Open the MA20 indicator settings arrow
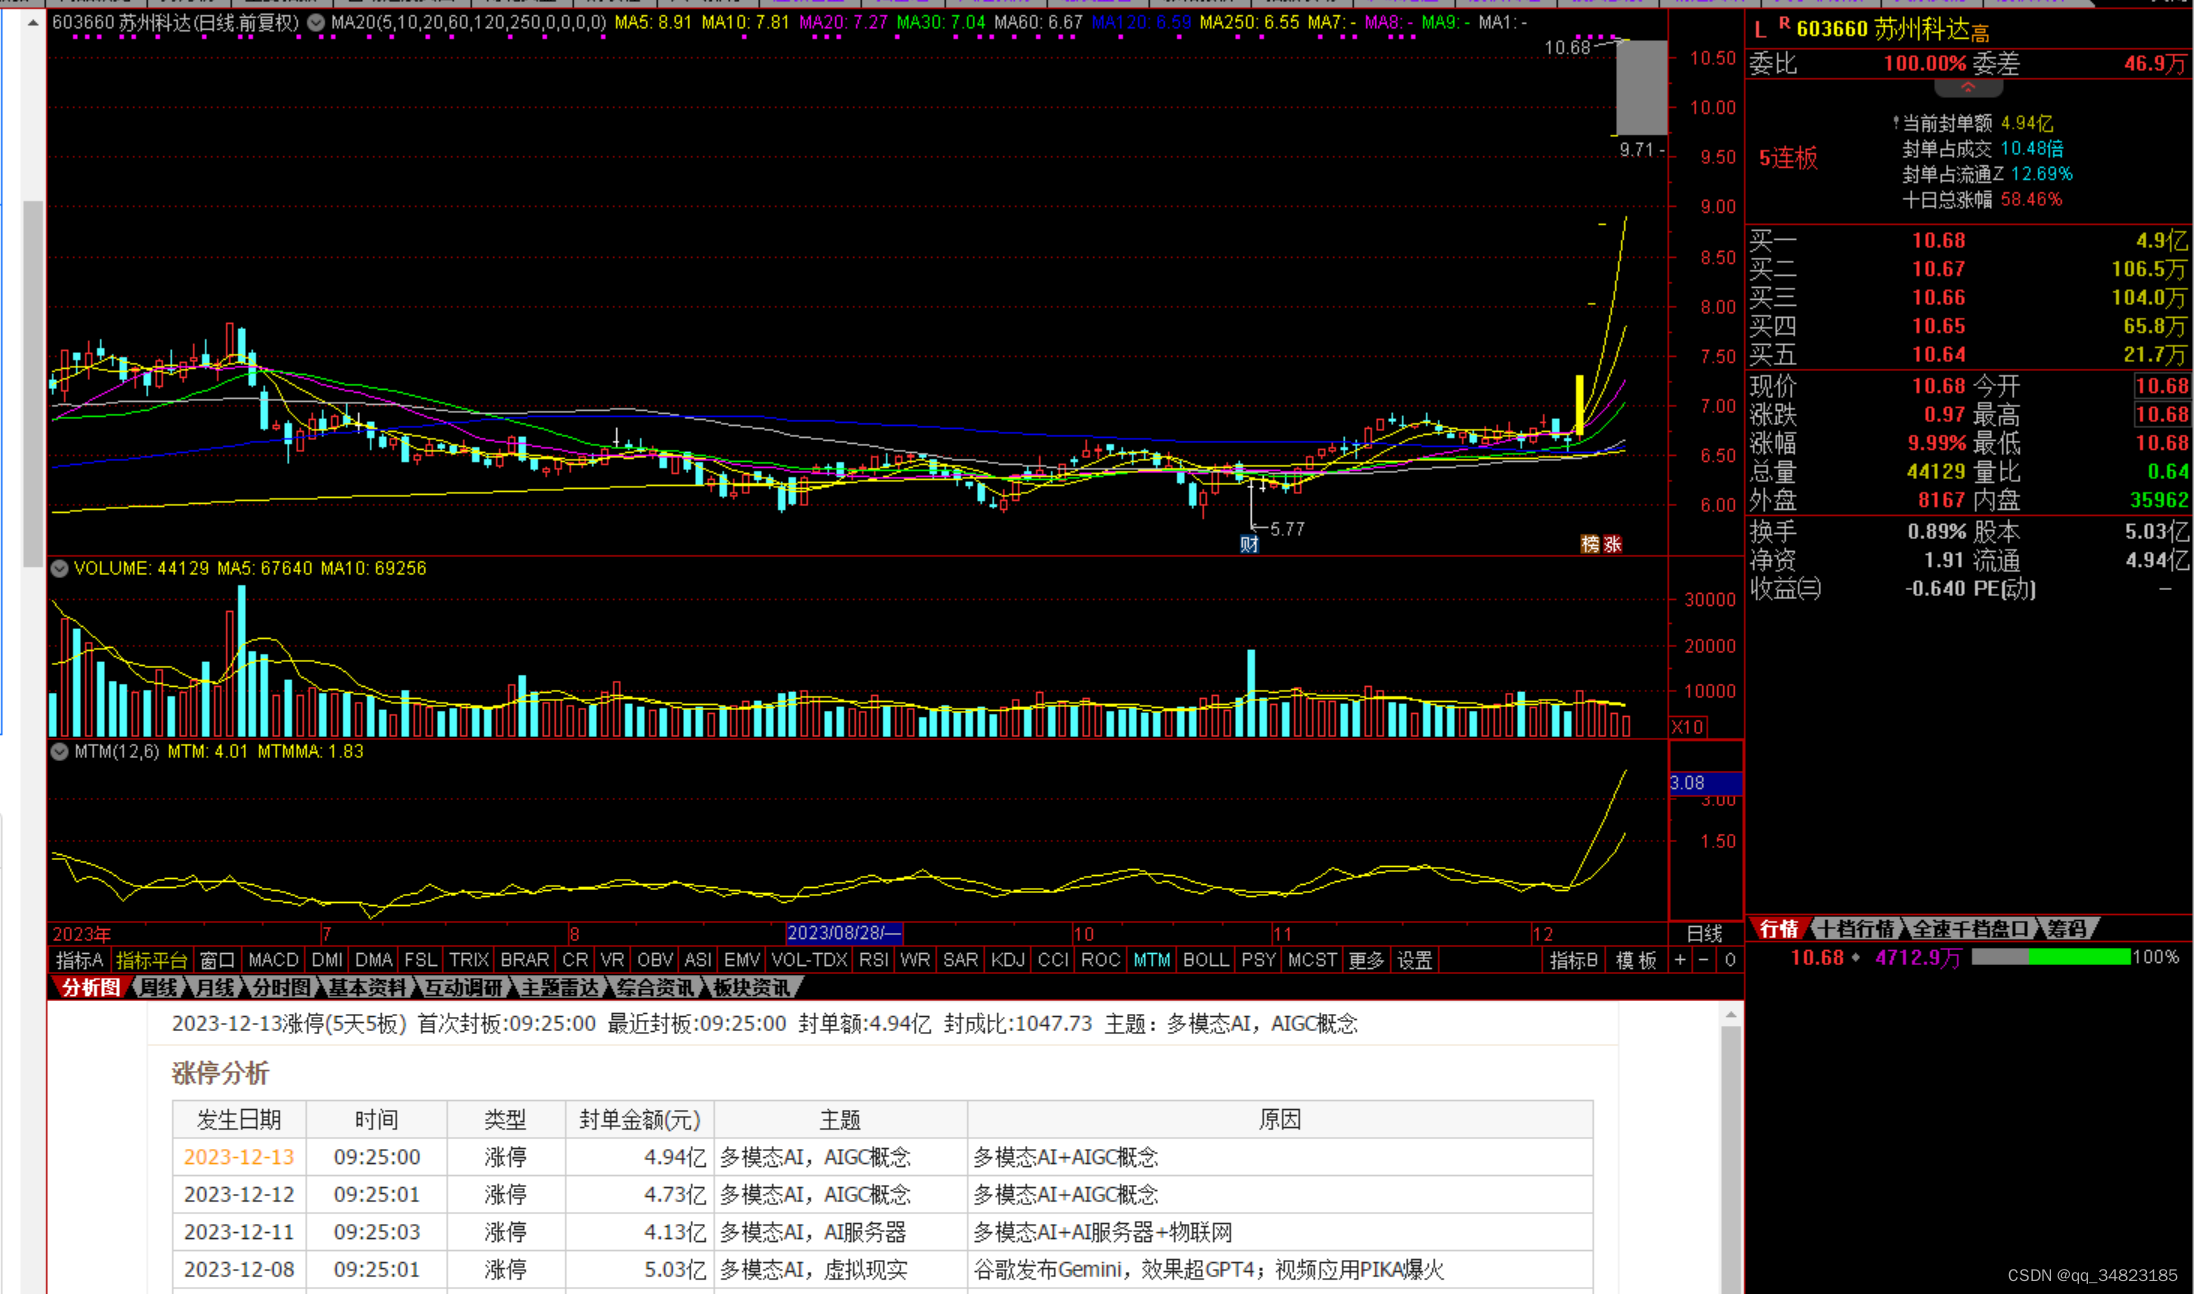The image size is (2194, 1294). pyautogui.click(x=316, y=22)
